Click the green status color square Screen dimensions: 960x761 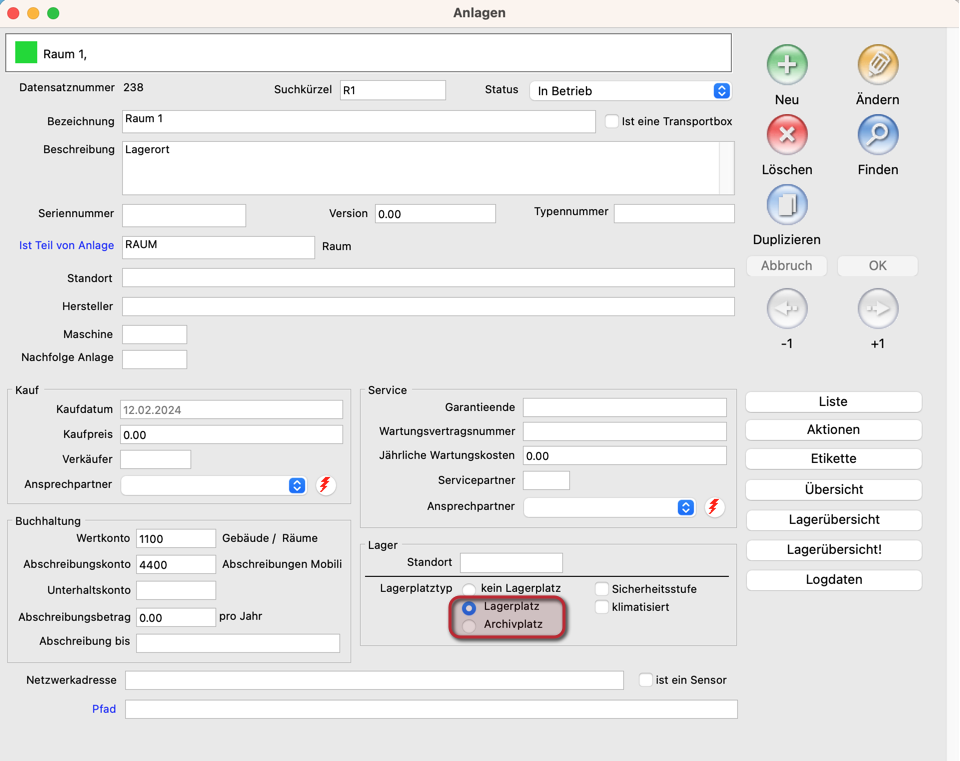pos(26,53)
